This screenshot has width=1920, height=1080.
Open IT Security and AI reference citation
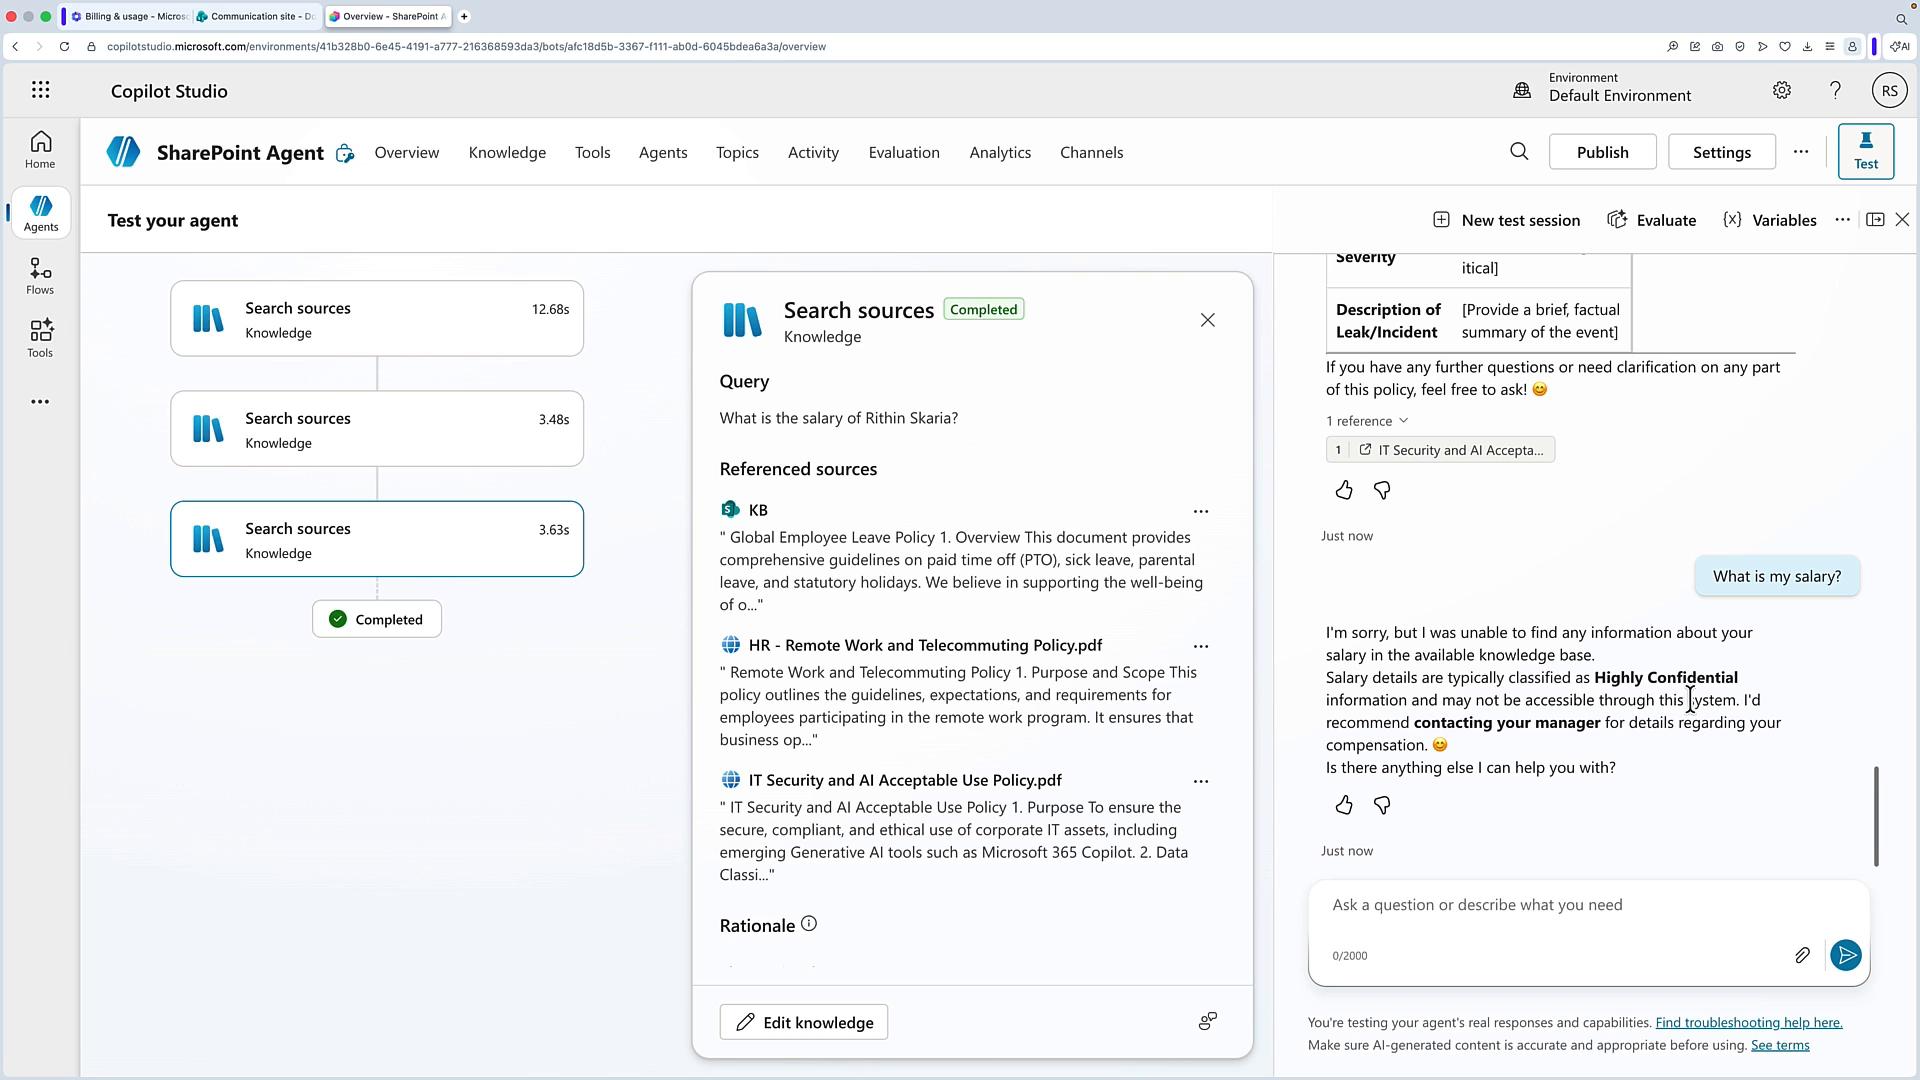(1440, 450)
